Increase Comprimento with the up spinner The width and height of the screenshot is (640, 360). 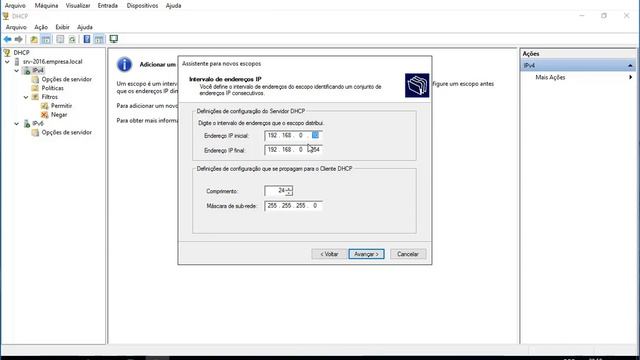pyautogui.click(x=289, y=188)
